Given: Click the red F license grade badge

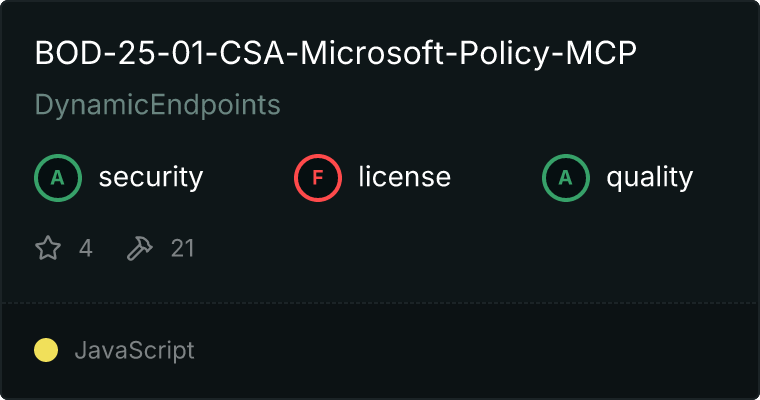Looking at the screenshot, I should pyautogui.click(x=318, y=178).
